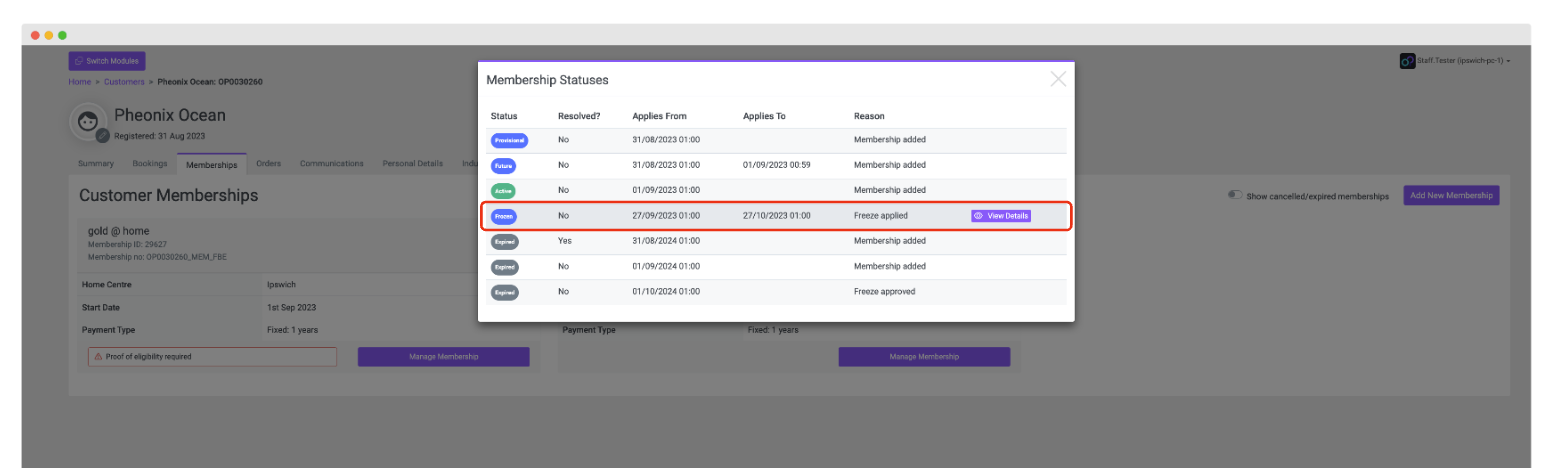The height and width of the screenshot is (468, 1552).
Task: Select the 01/09/2023 00:59 Applies To cell
Action: (x=777, y=165)
